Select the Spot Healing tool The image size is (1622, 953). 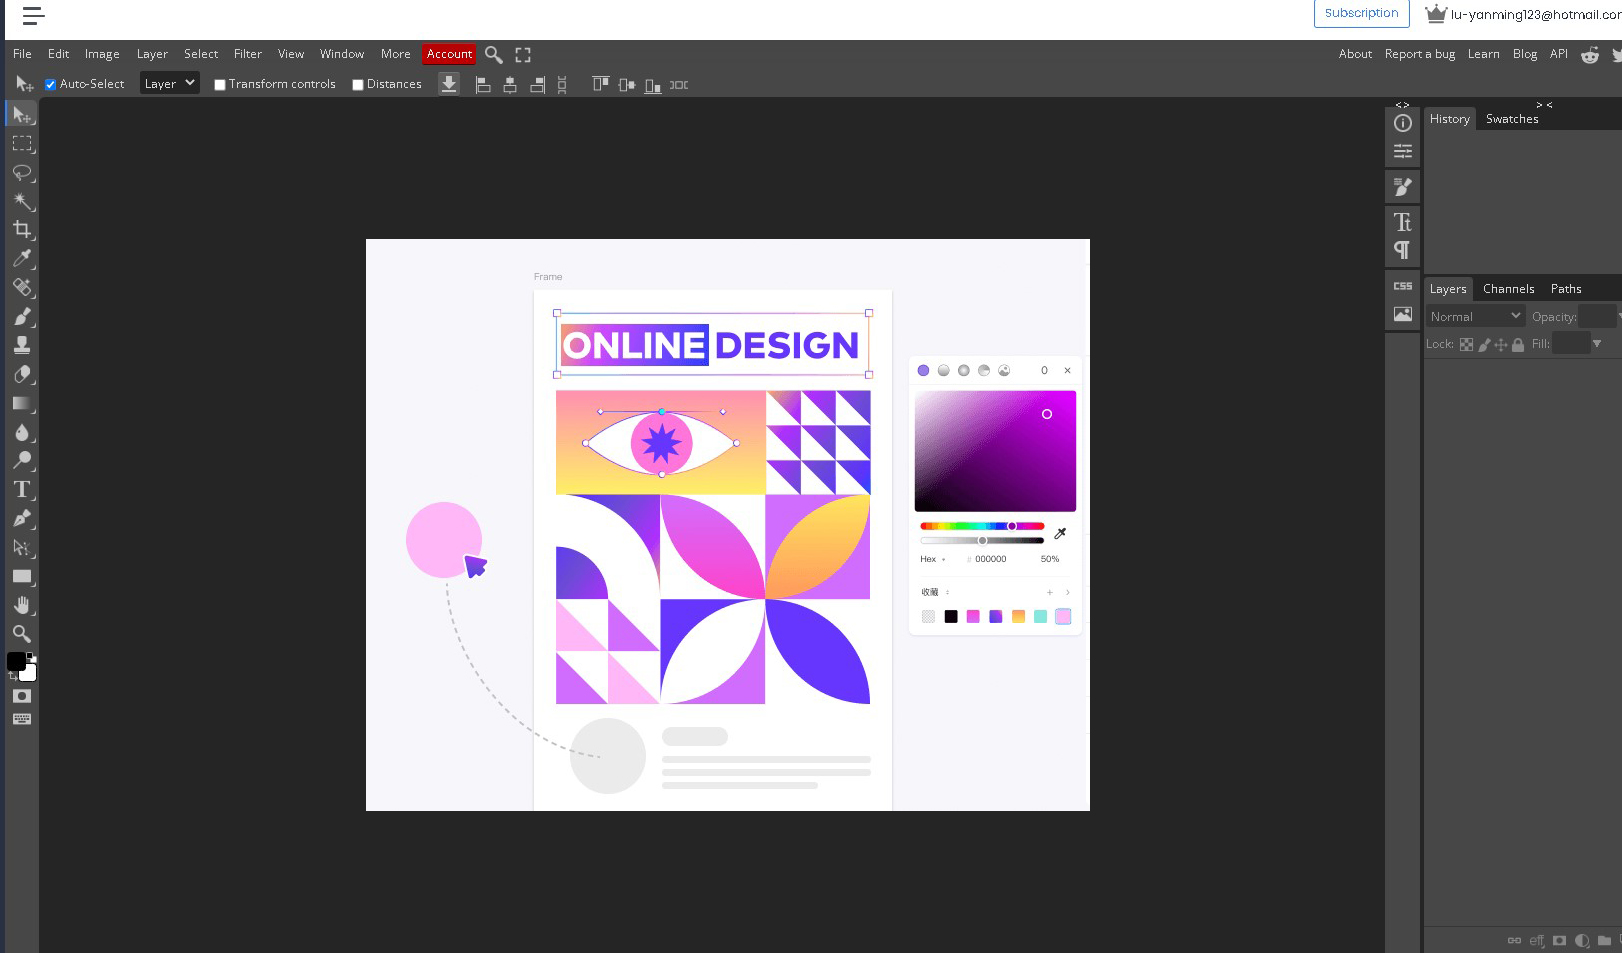pos(22,287)
